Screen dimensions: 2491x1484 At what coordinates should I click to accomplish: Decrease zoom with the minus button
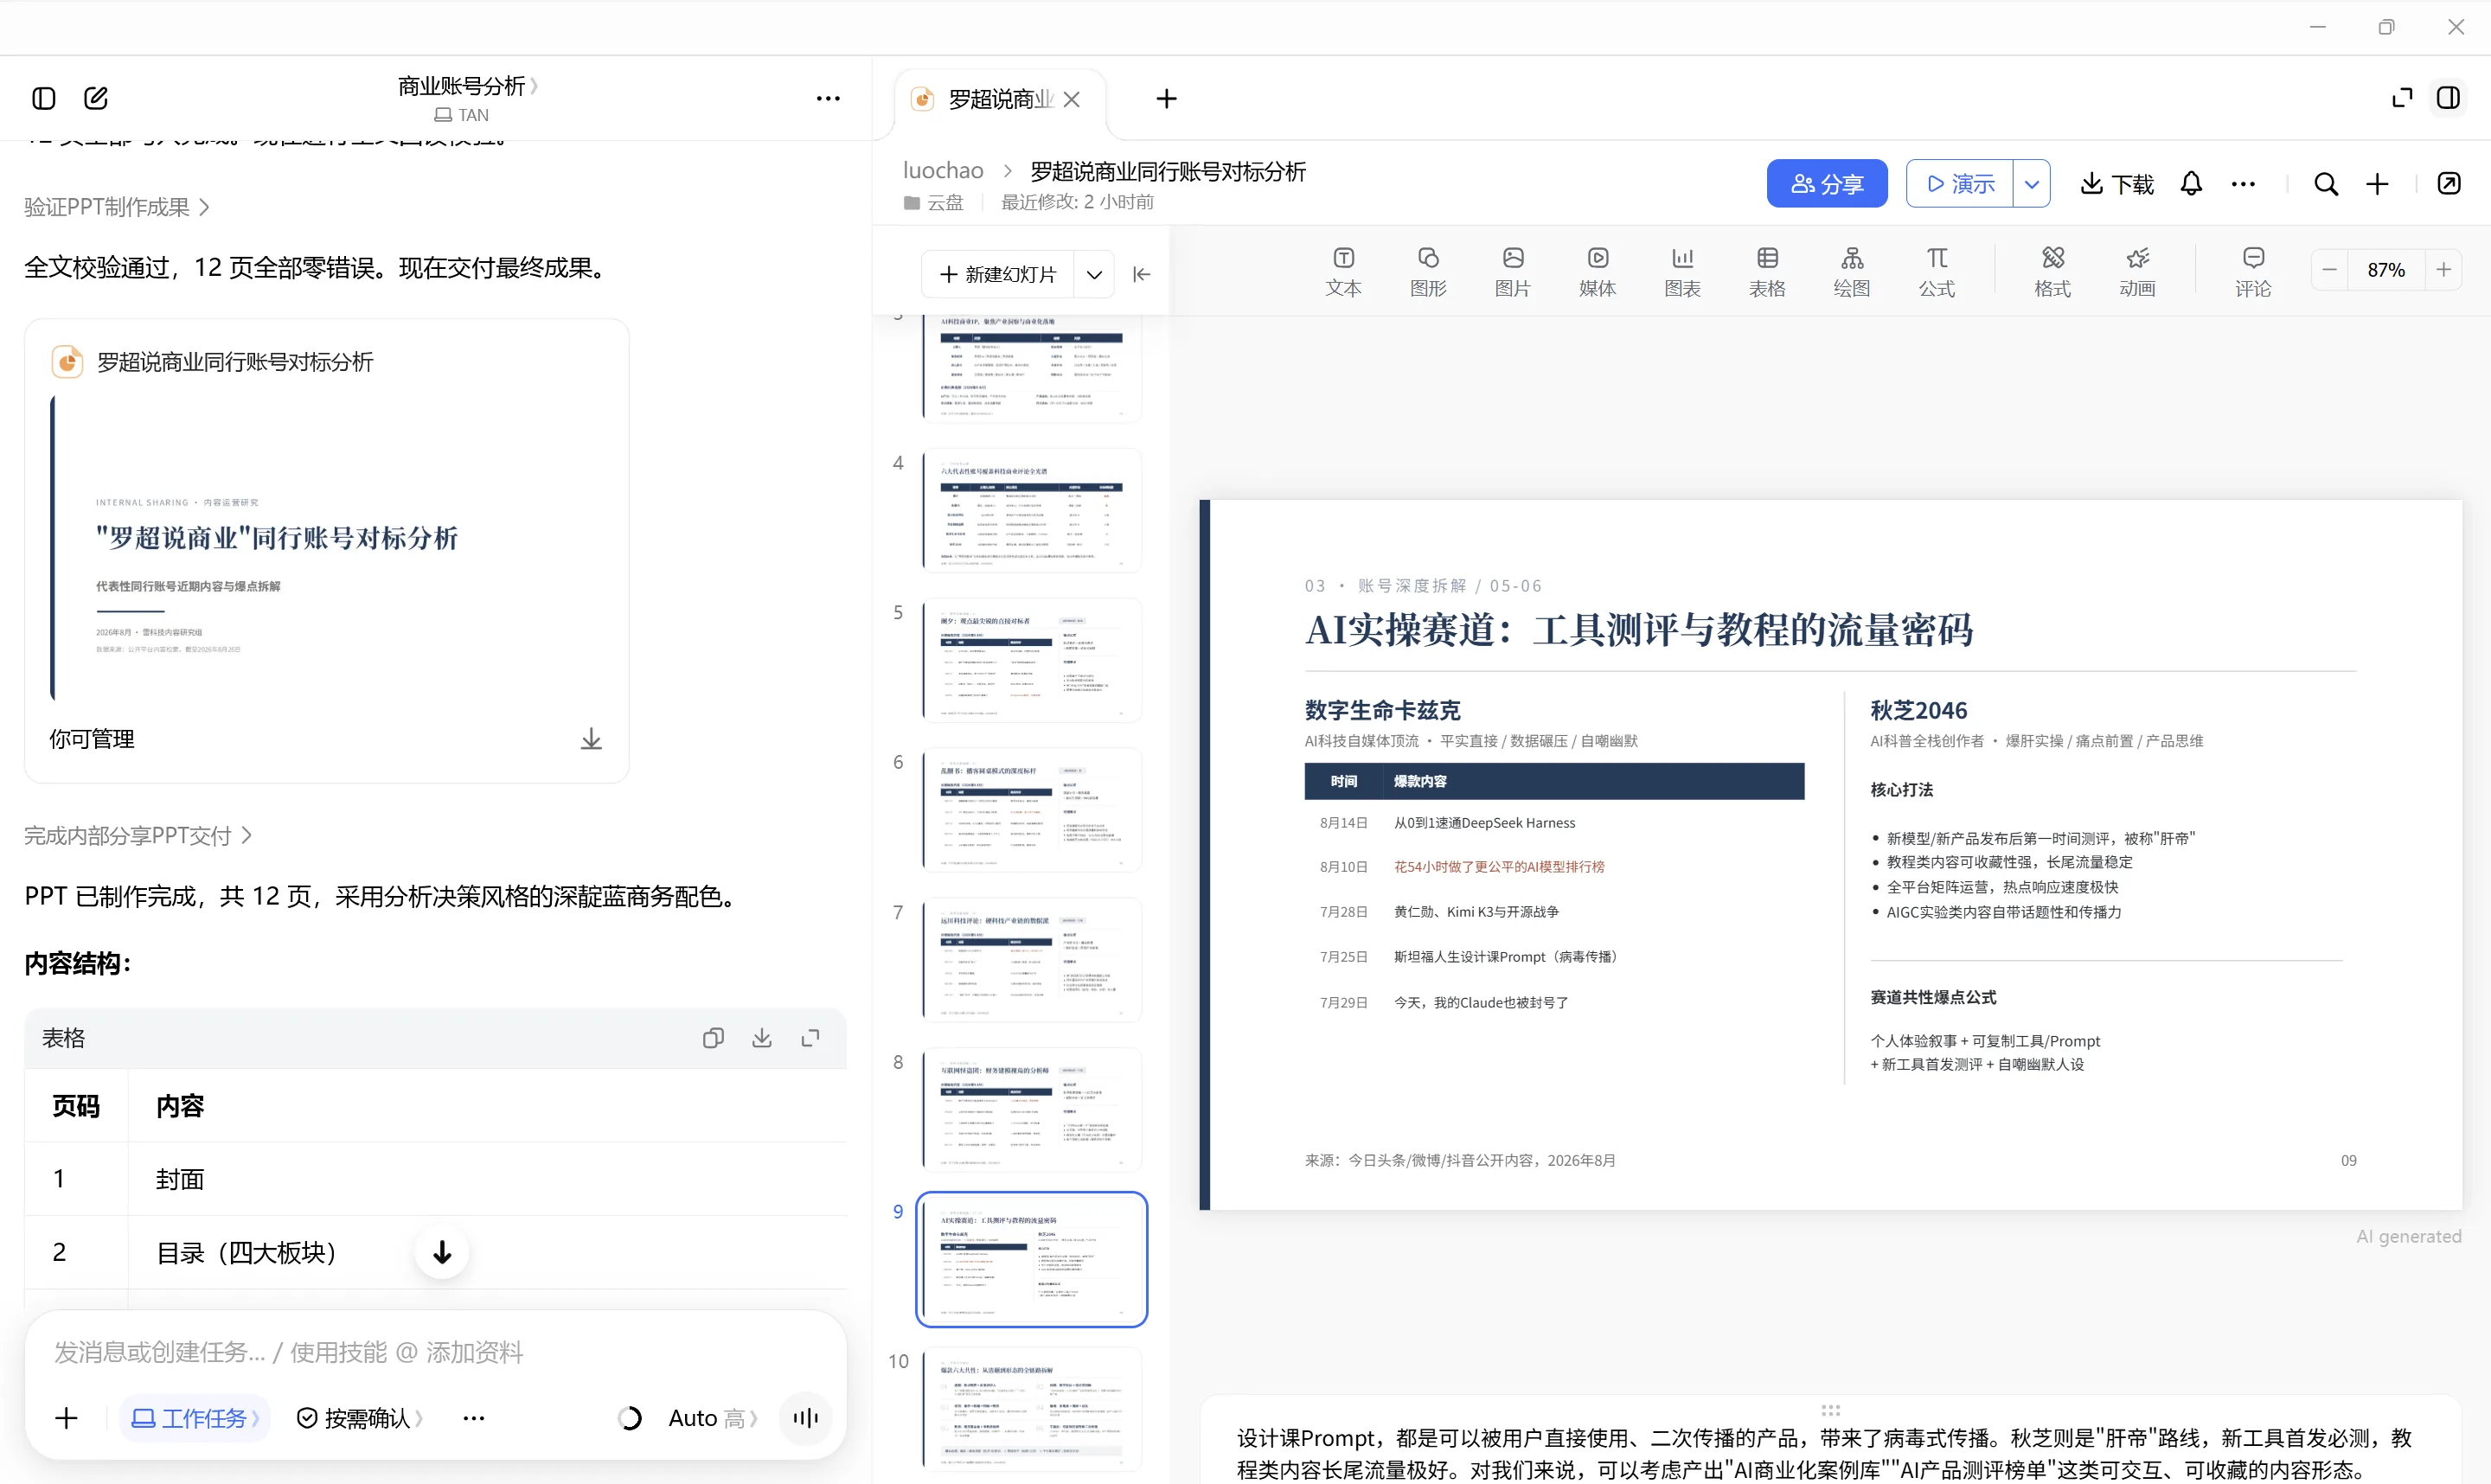pos(2329,270)
